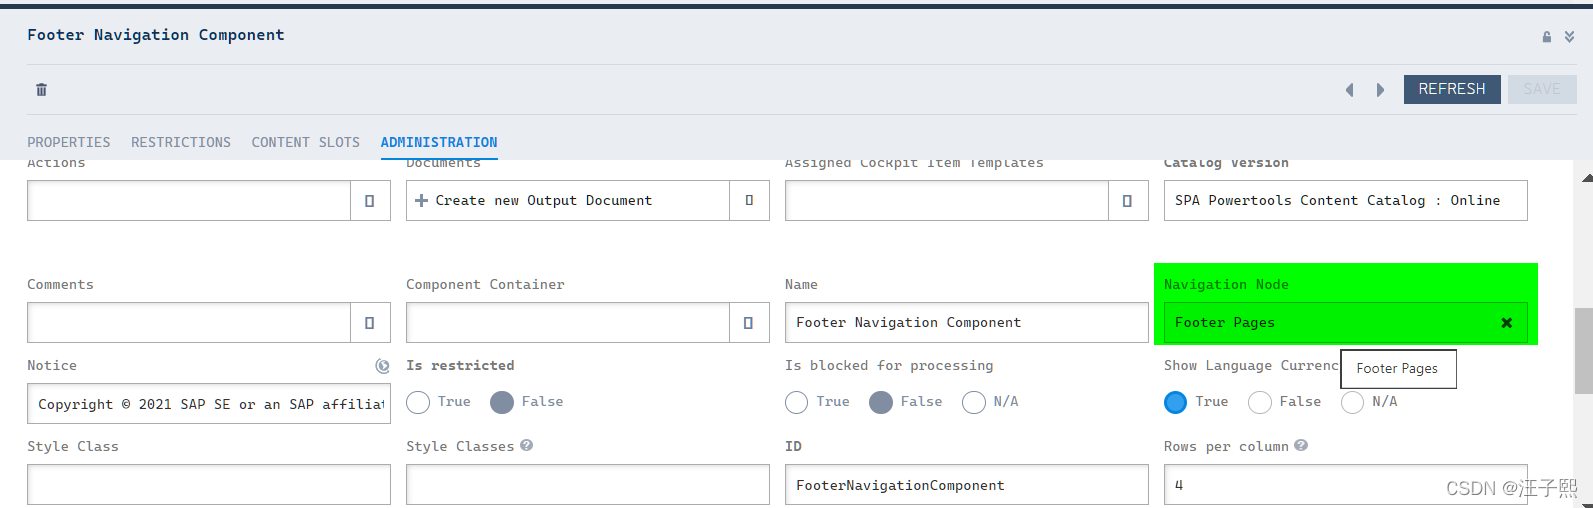Collapse panel with double chevron icon
Viewport: 1593px width, 508px height.
point(1569,37)
